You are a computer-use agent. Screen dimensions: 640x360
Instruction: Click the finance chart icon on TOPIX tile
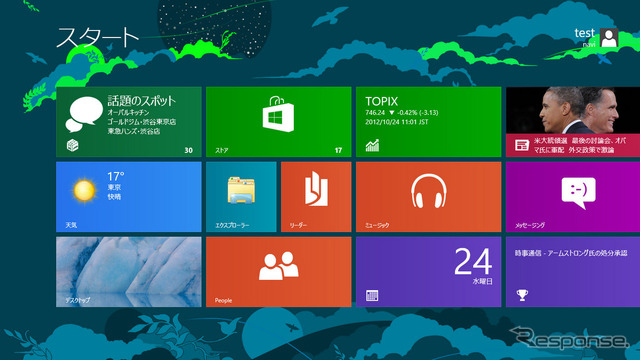pos(372,145)
